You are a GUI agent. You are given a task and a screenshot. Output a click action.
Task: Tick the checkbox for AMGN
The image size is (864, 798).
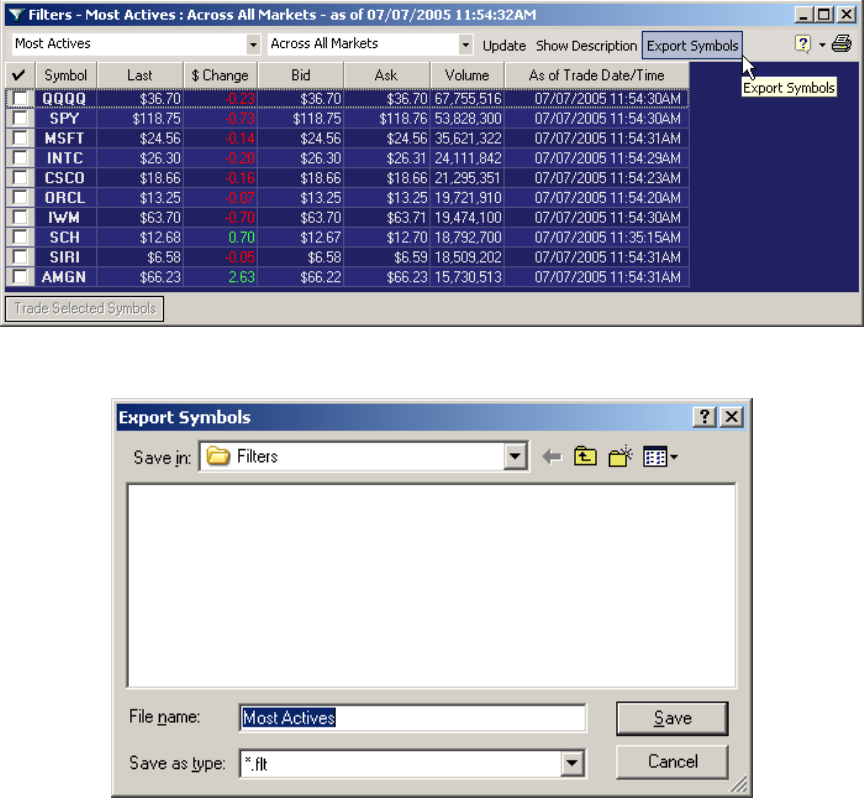(20, 277)
